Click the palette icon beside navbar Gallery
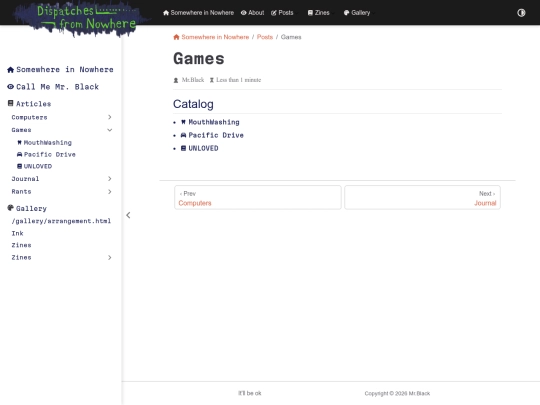540x405 pixels. (346, 13)
